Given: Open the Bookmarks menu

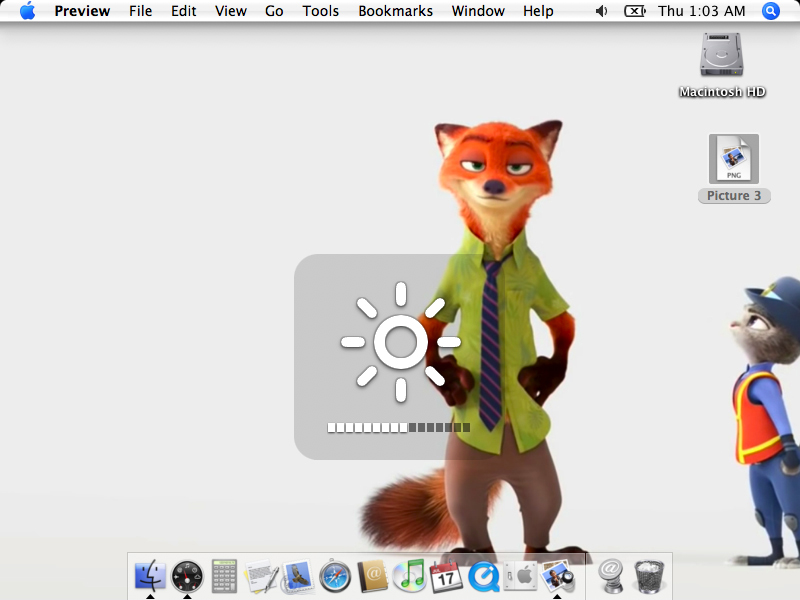Looking at the screenshot, I should click(x=395, y=11).
